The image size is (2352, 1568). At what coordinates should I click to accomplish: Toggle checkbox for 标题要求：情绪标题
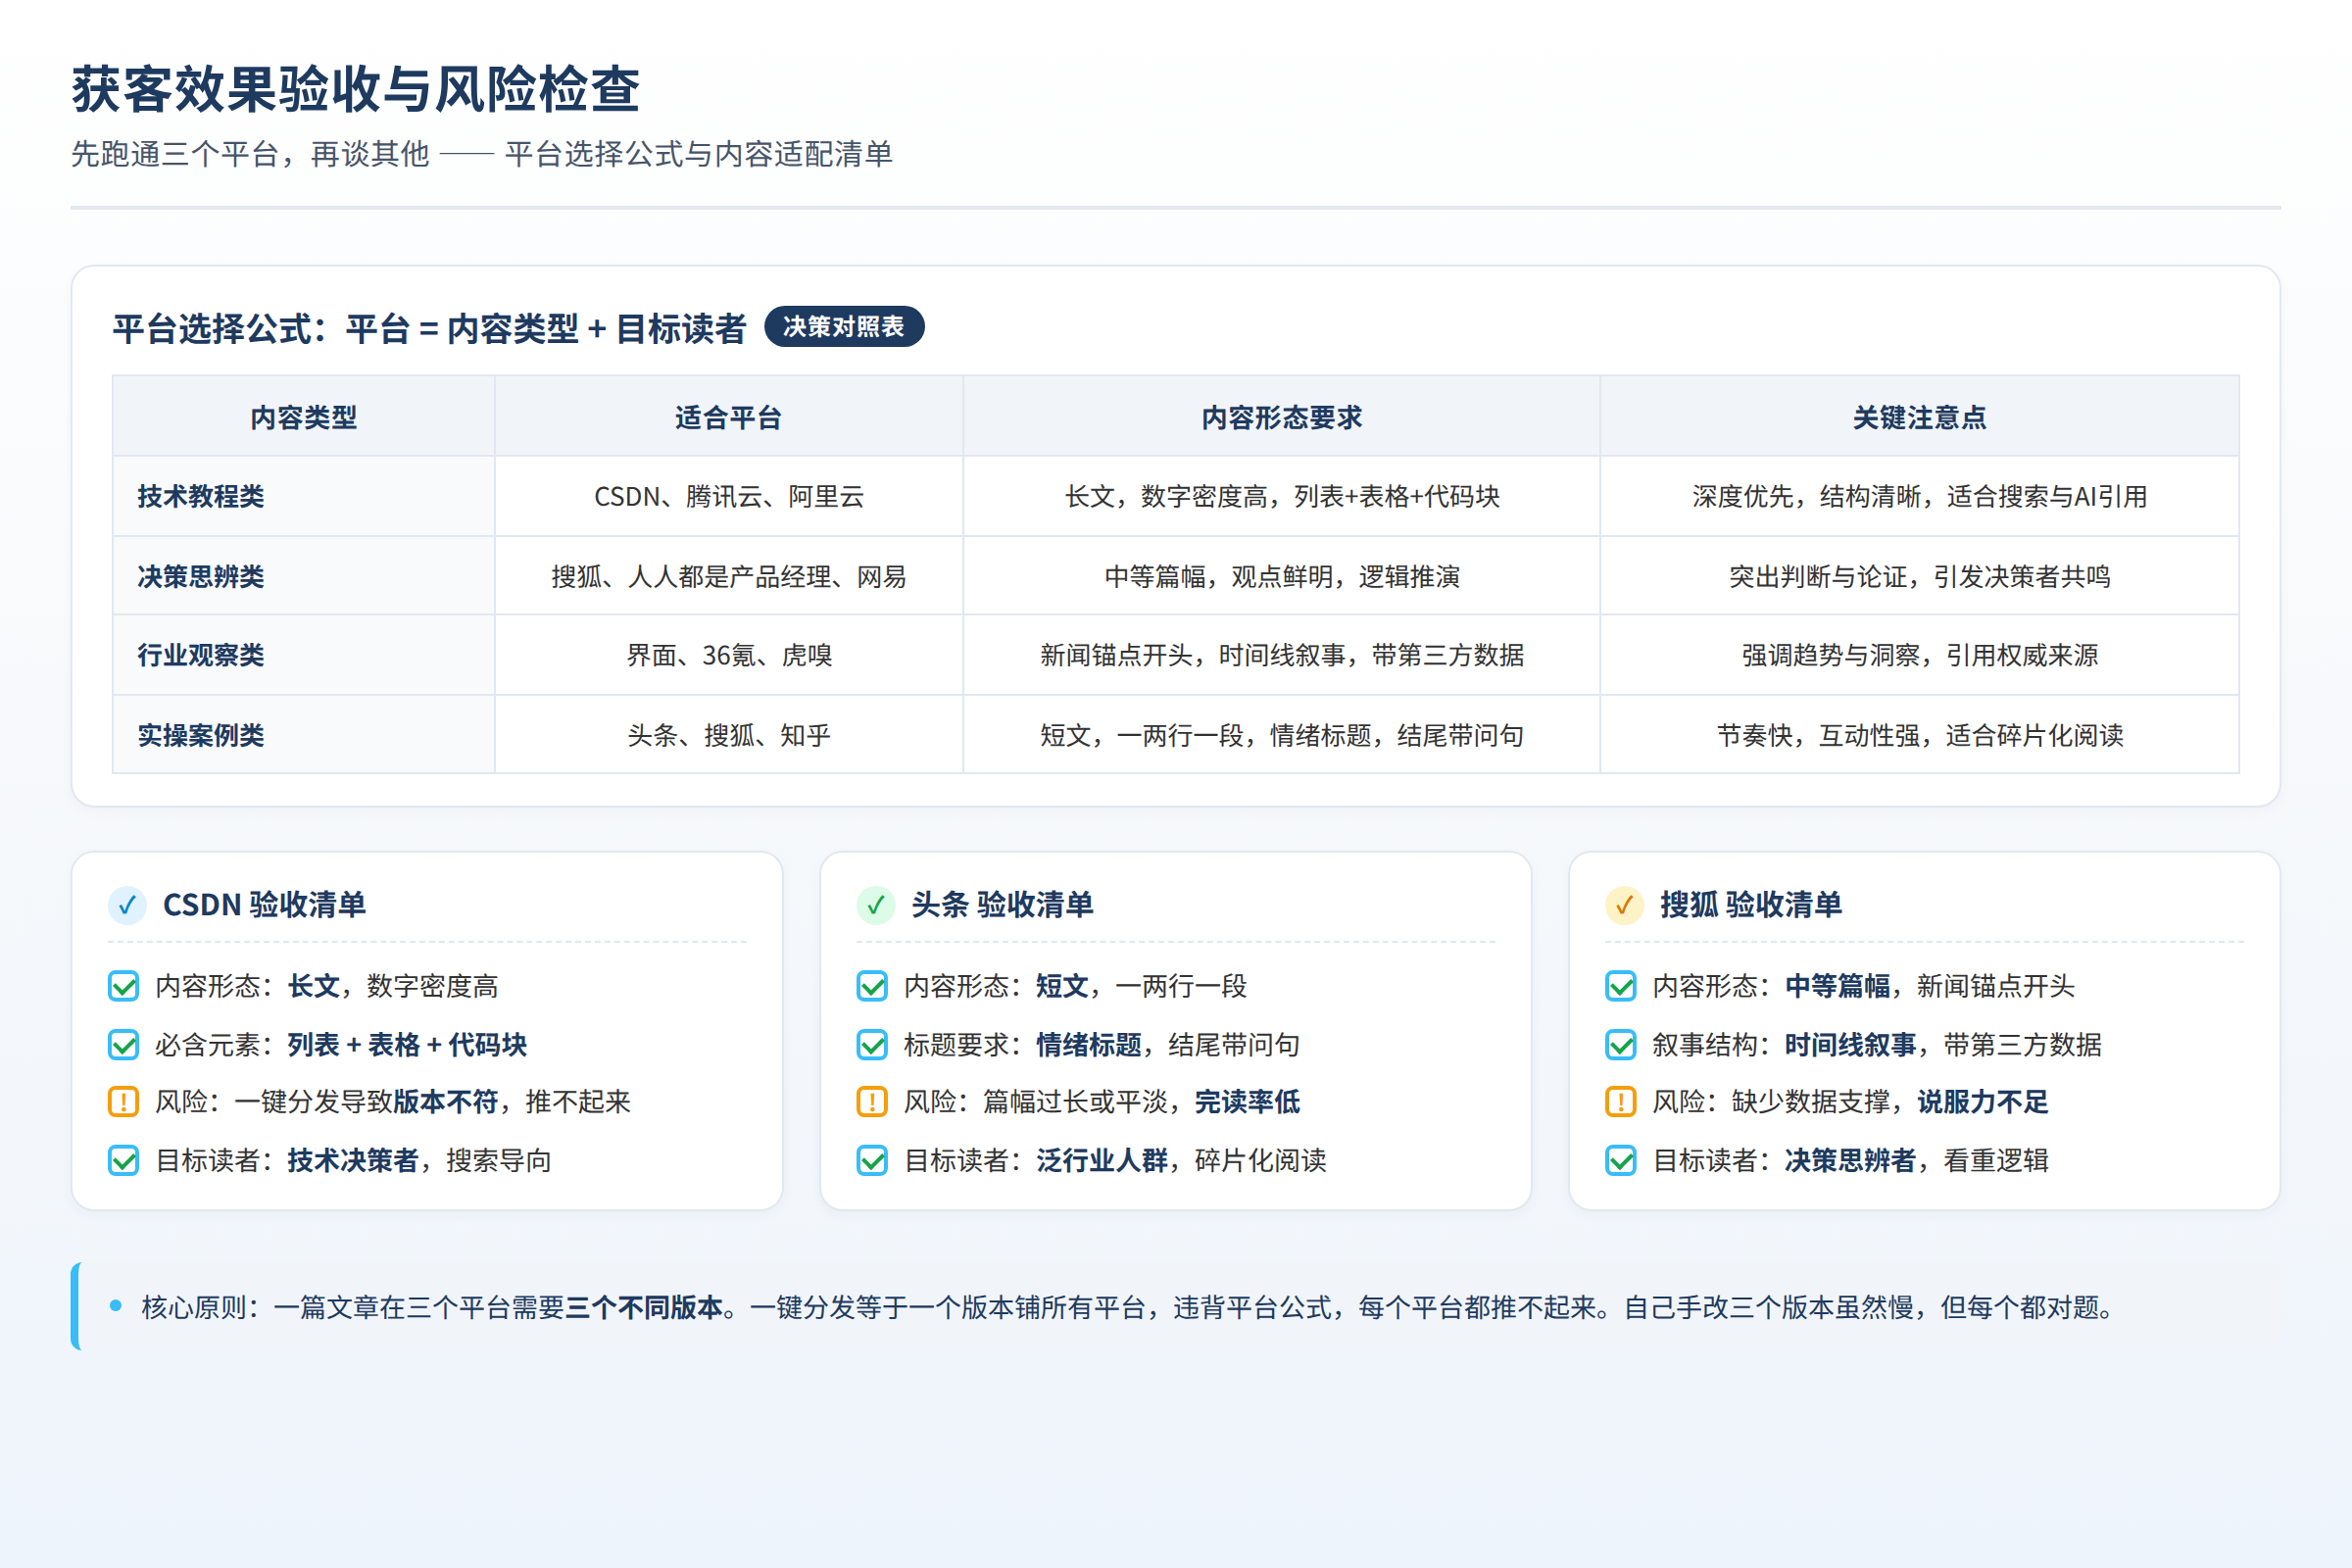872,1045
